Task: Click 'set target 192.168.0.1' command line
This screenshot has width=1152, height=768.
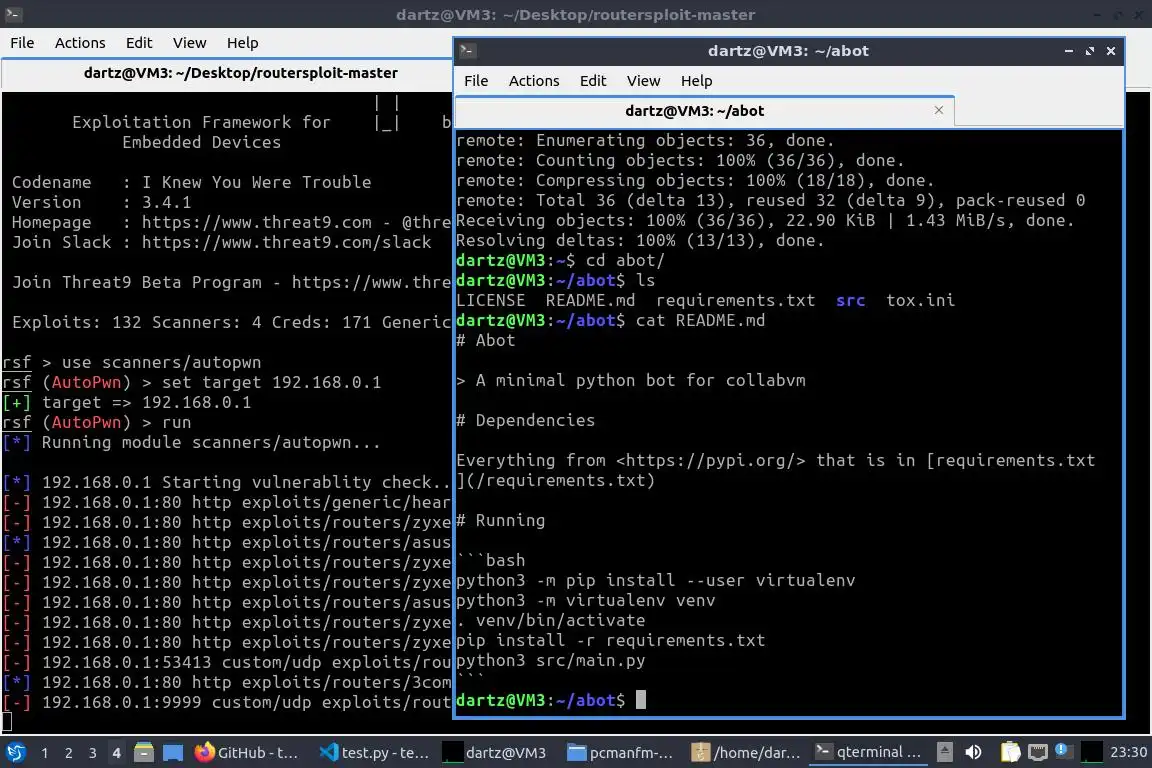Action: pos(271,383)
